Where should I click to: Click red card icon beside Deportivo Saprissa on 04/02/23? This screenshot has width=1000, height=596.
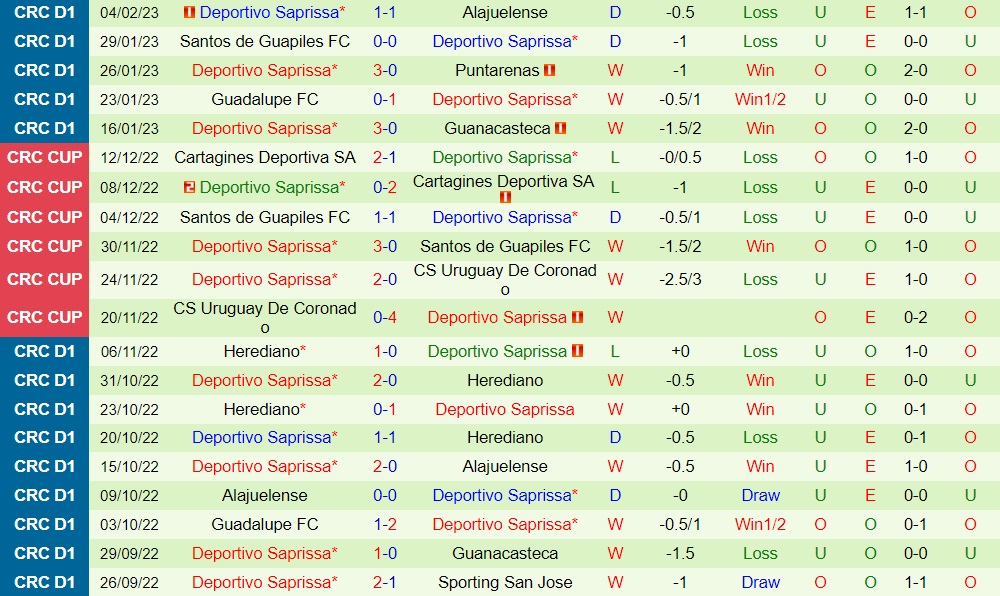(190, 13)
